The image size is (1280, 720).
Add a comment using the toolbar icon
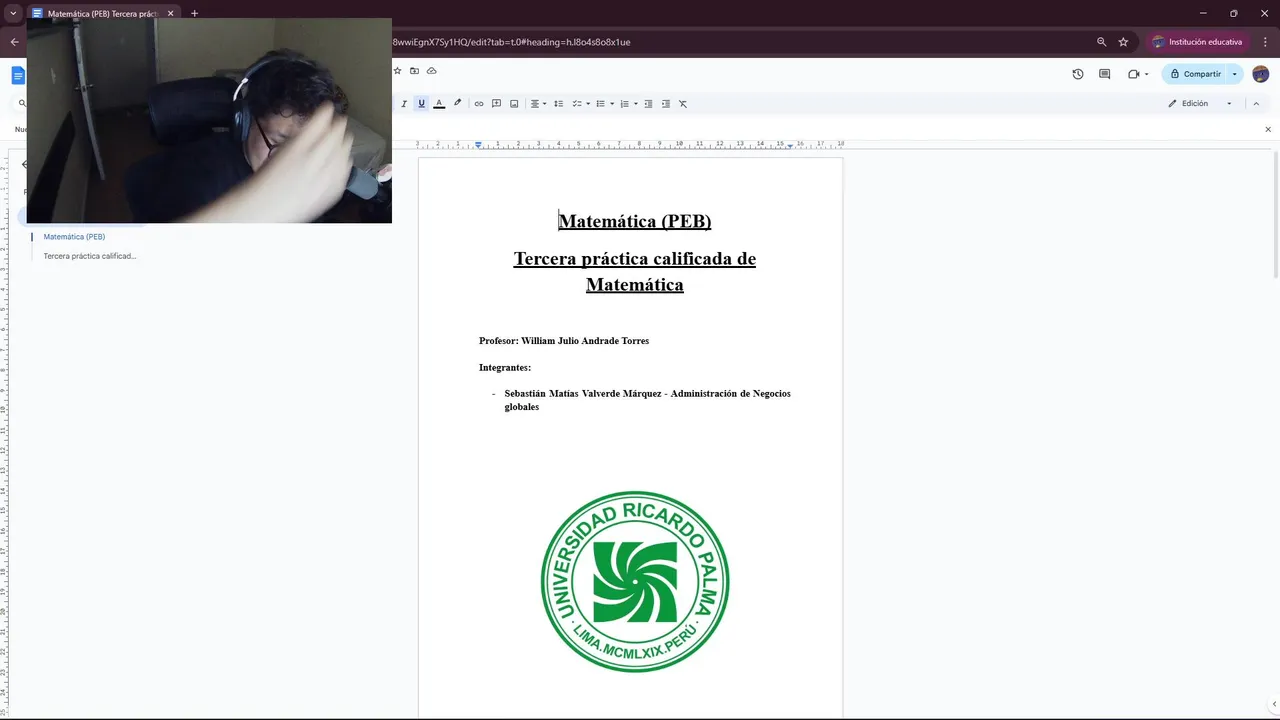(496, 104)
